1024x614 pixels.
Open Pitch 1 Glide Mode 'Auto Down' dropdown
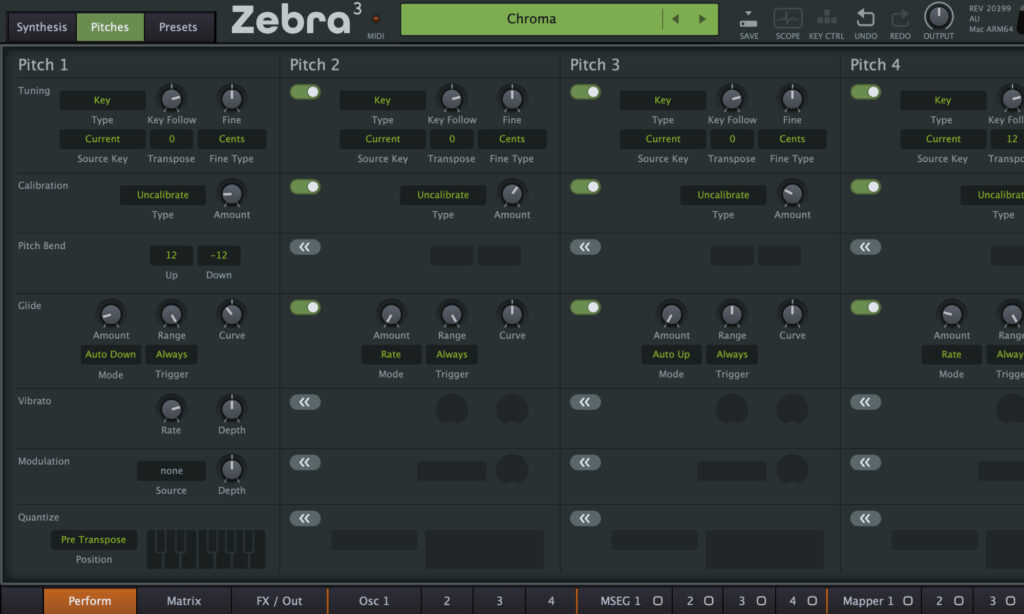click(x=110, y=355)
